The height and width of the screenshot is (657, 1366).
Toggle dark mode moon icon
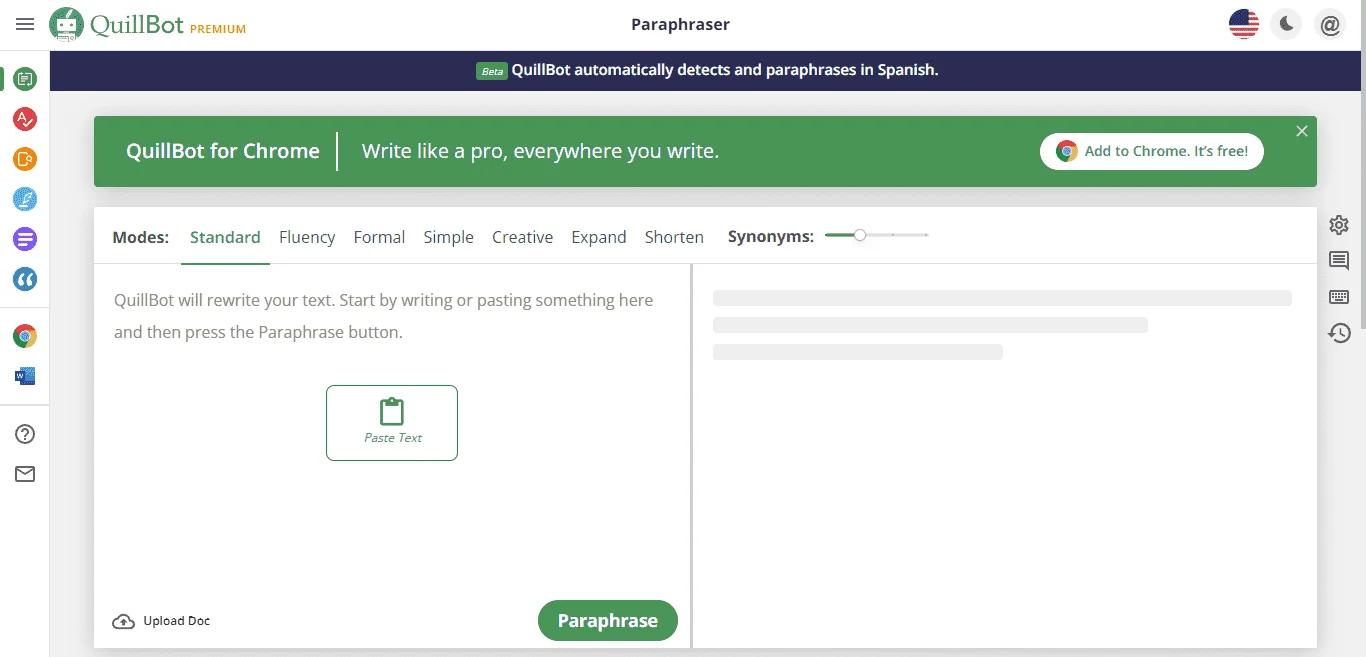[1287, 24]
